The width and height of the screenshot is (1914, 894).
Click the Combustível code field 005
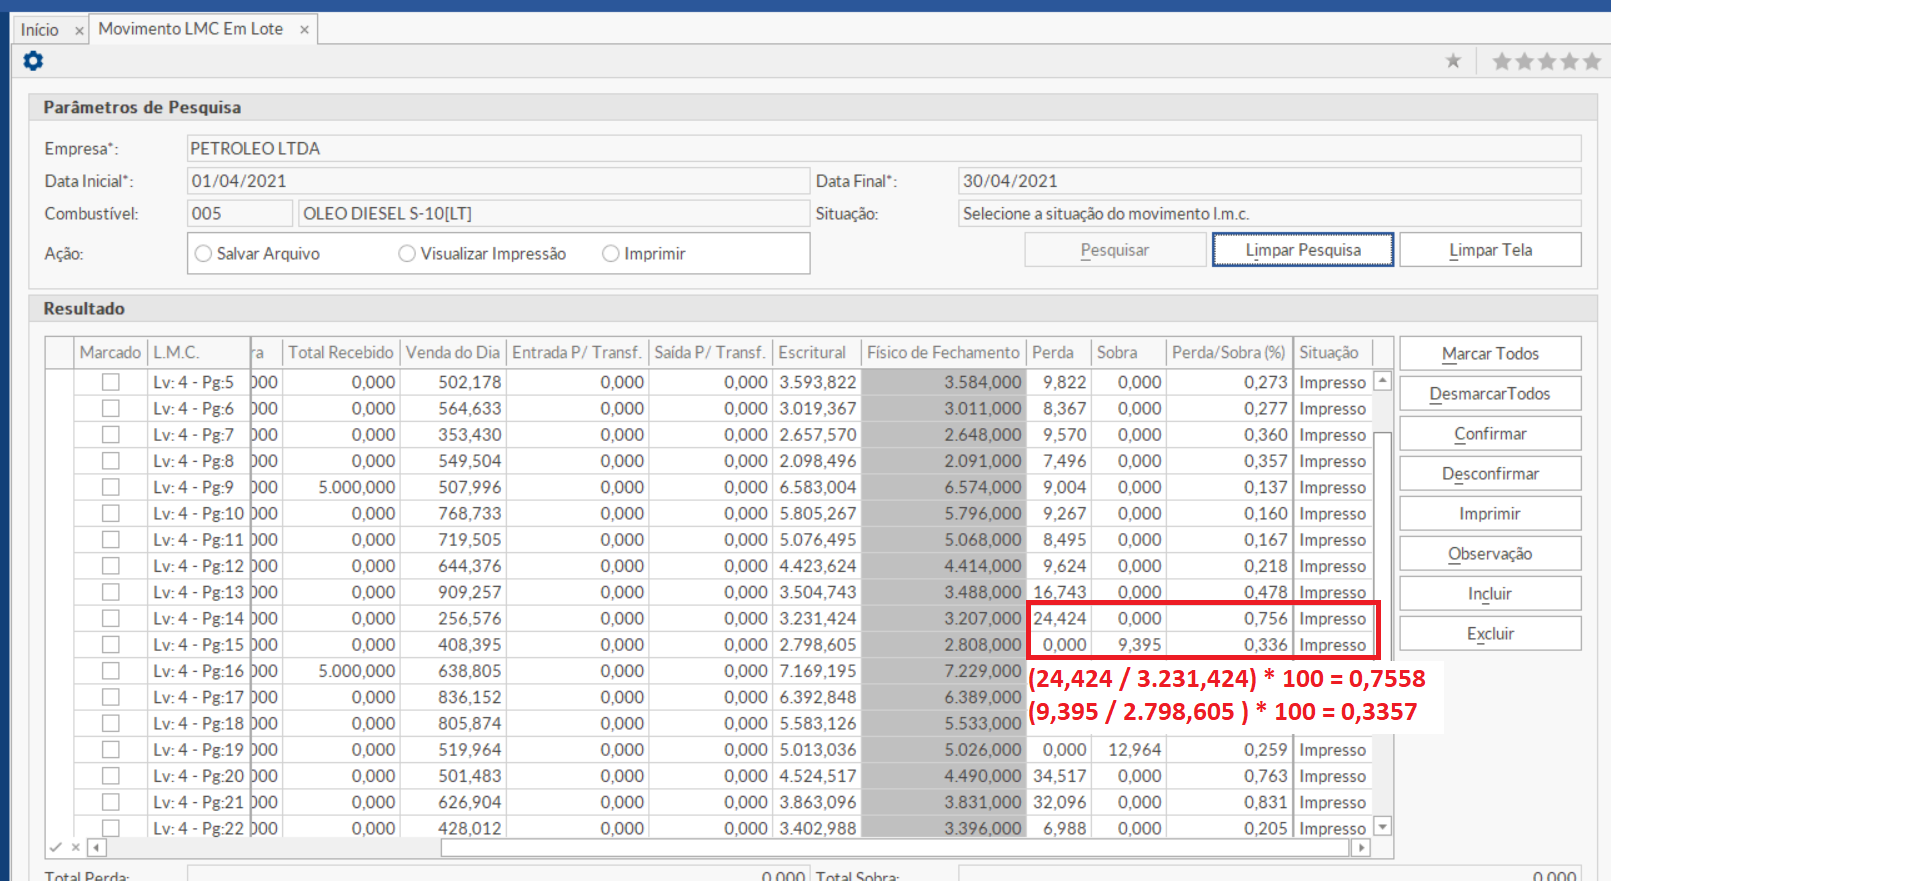tap(240, 214)
